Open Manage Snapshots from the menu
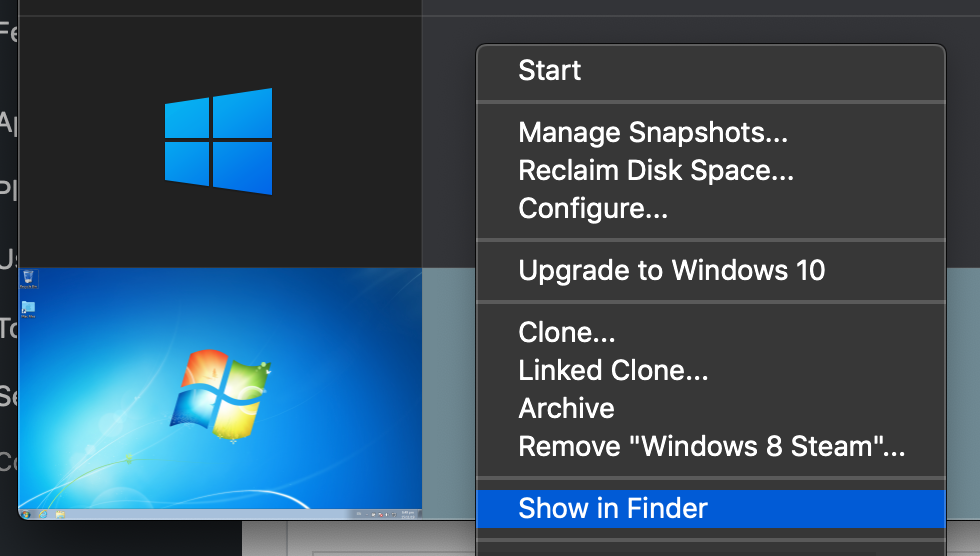 click(654, 132)
